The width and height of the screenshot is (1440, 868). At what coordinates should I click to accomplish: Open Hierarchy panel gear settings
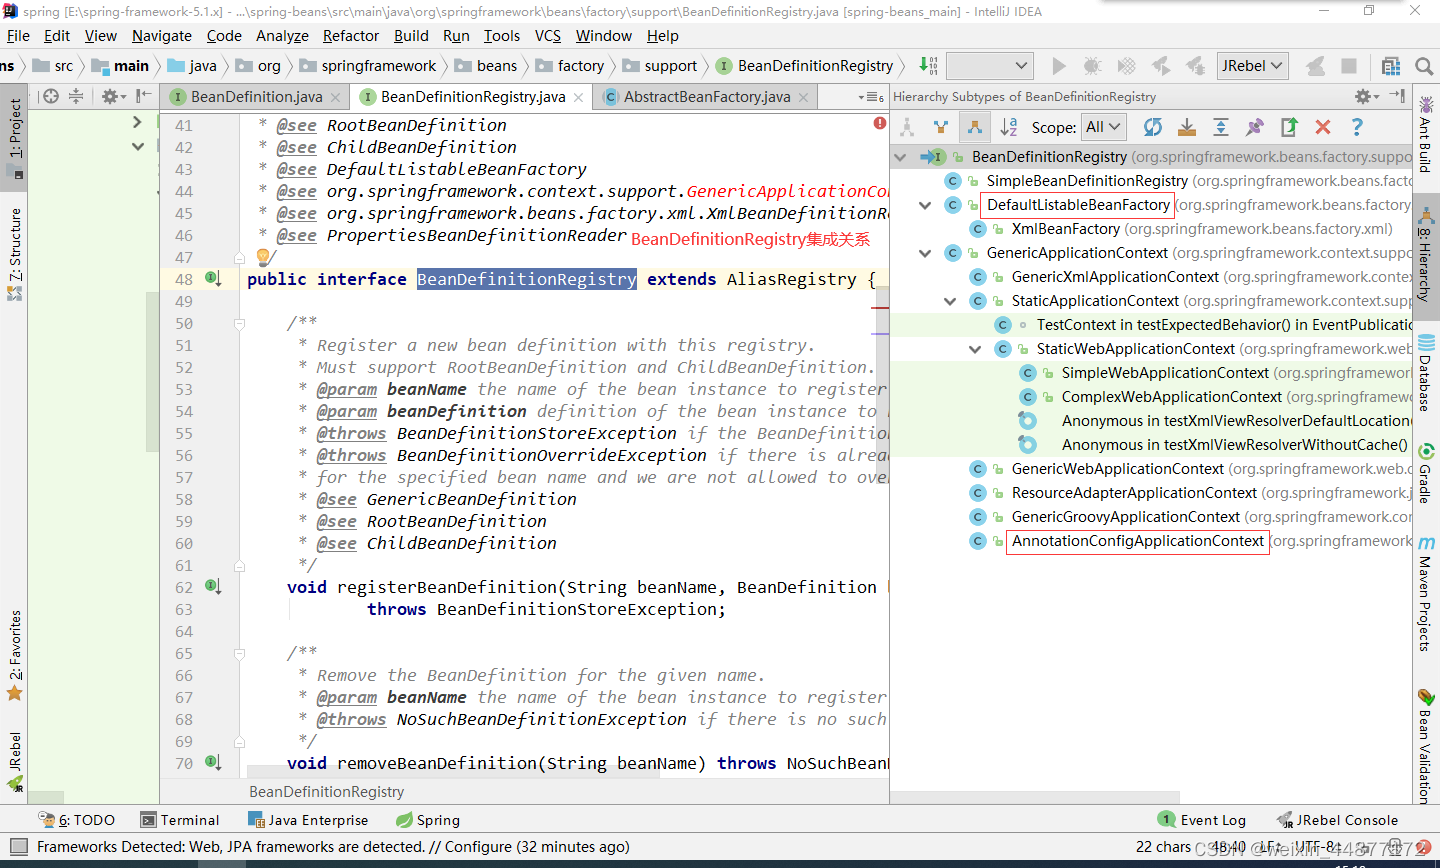(x=1366, y=97)
